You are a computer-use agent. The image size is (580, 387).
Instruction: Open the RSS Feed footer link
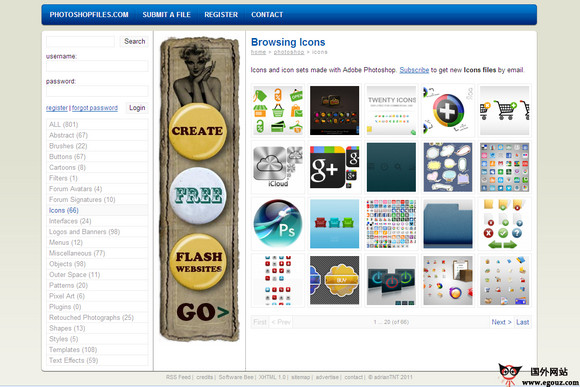tap(178, 377)
